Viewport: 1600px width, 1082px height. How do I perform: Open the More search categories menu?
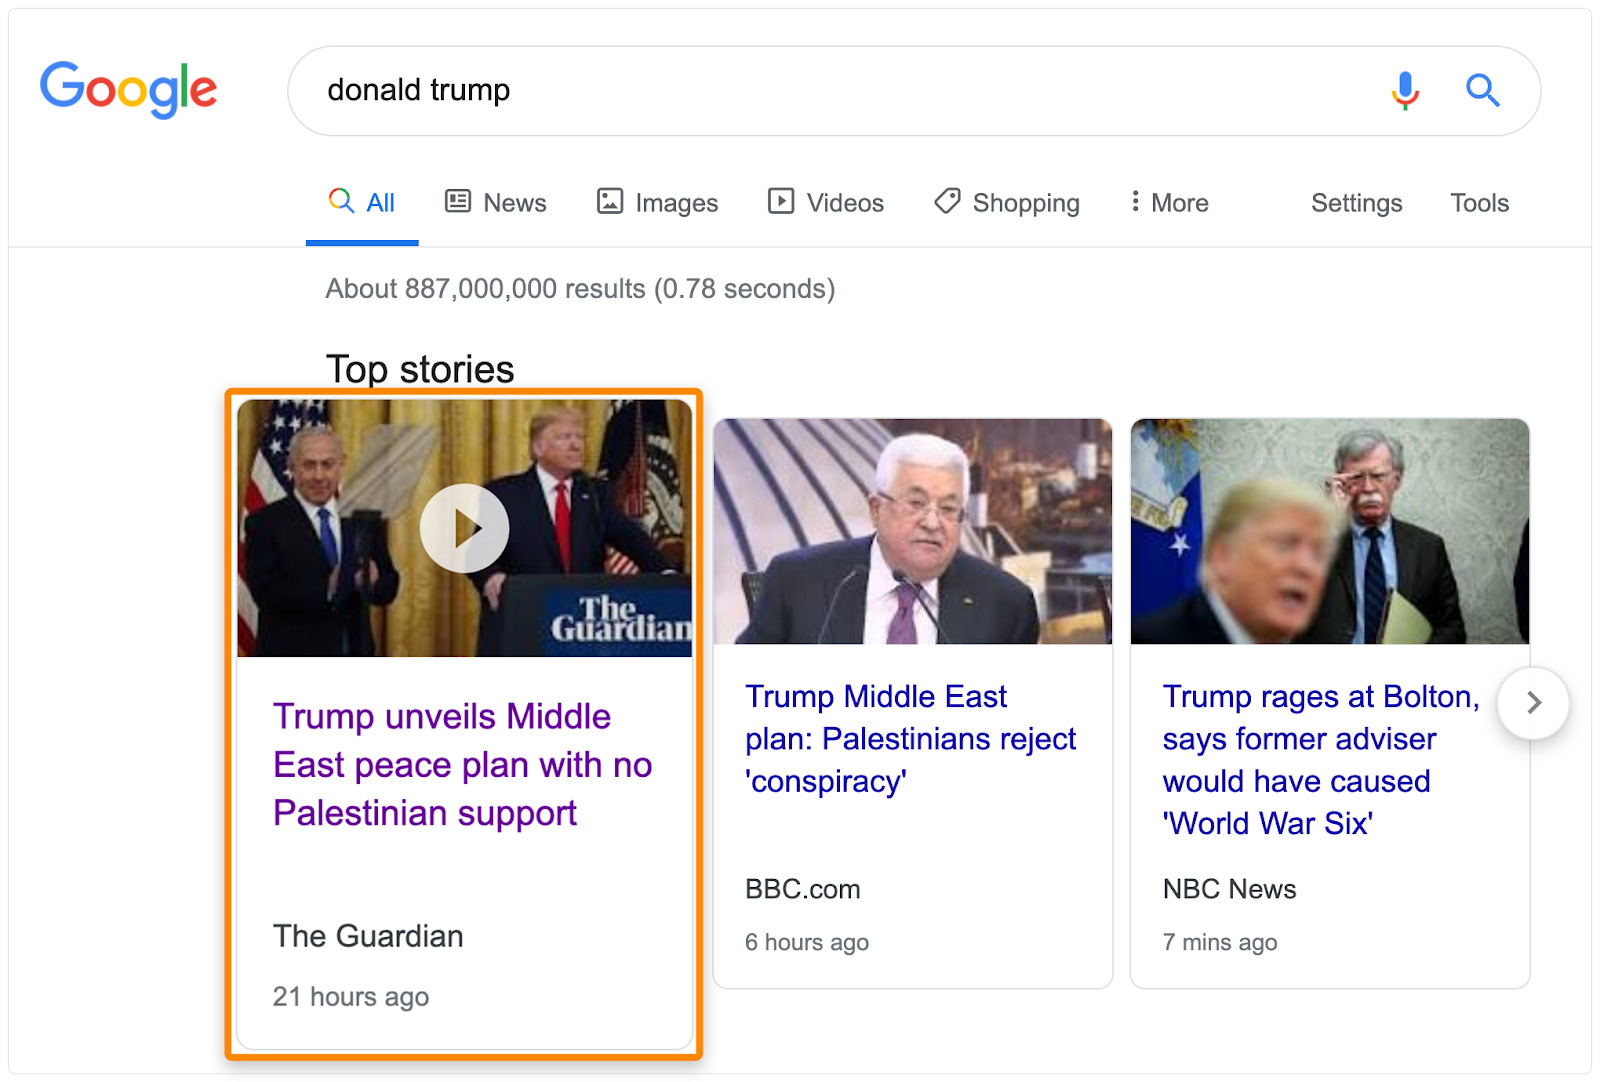coord(1168,202)
